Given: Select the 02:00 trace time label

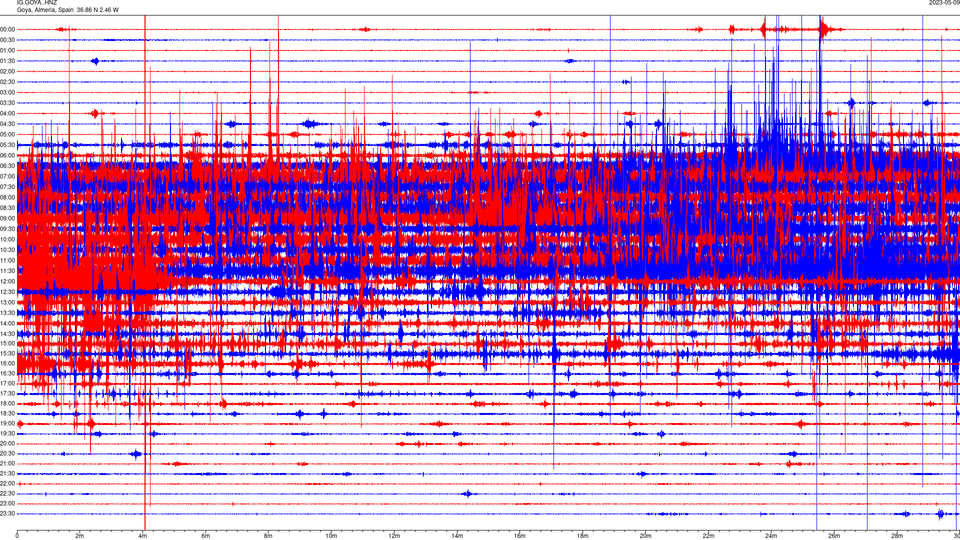Looking at the screenshot, I should (x=8, y=71).
